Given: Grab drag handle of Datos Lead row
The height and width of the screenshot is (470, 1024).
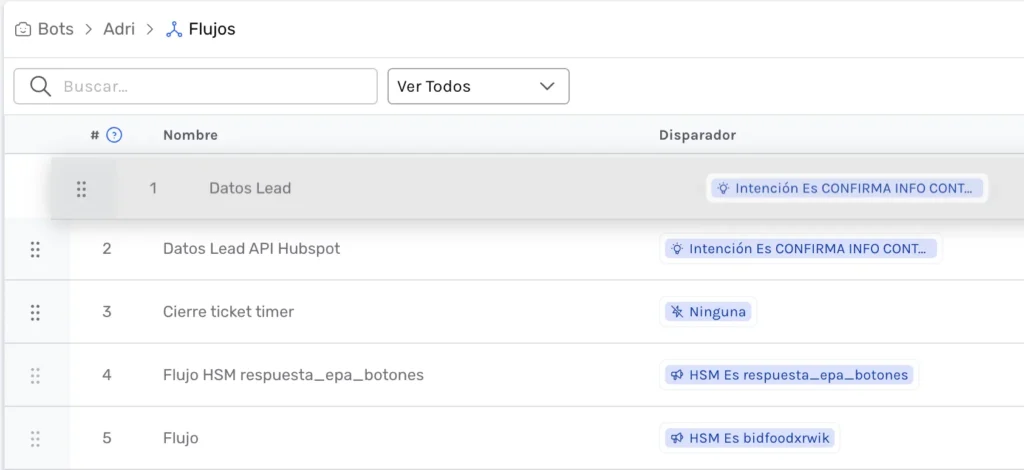Looking at the screenshot, I should [x=82, y=188].
